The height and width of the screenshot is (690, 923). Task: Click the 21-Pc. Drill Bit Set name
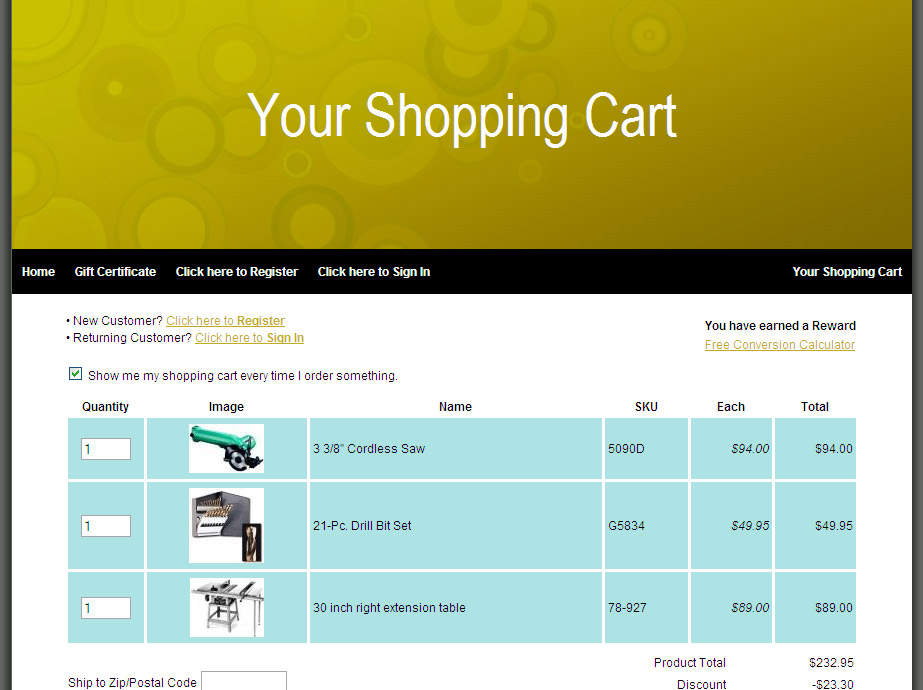[362, 526]
